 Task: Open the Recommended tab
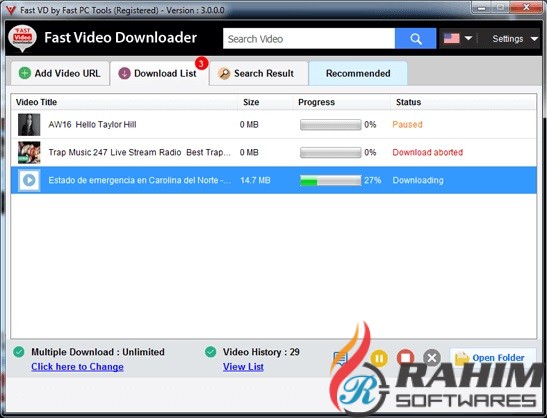coord(358,73)
